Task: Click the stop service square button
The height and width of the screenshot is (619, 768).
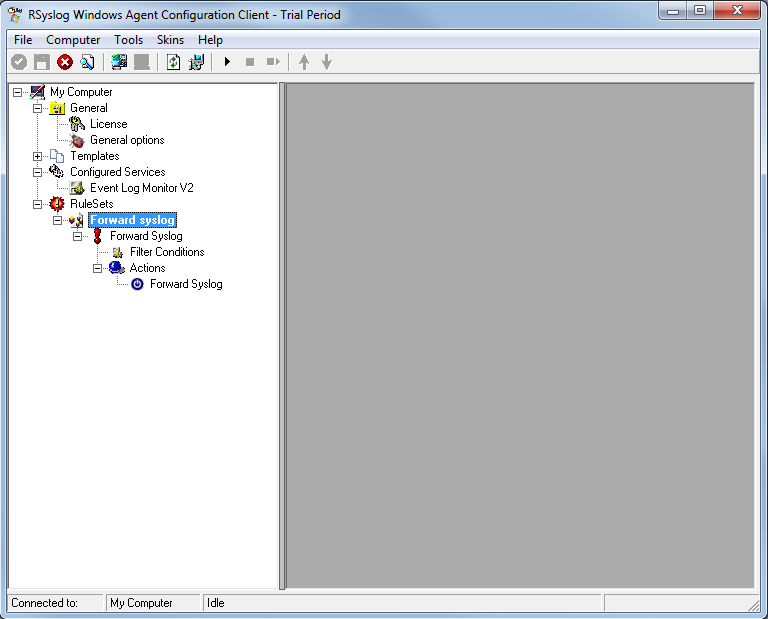Action: click(250, 62)
